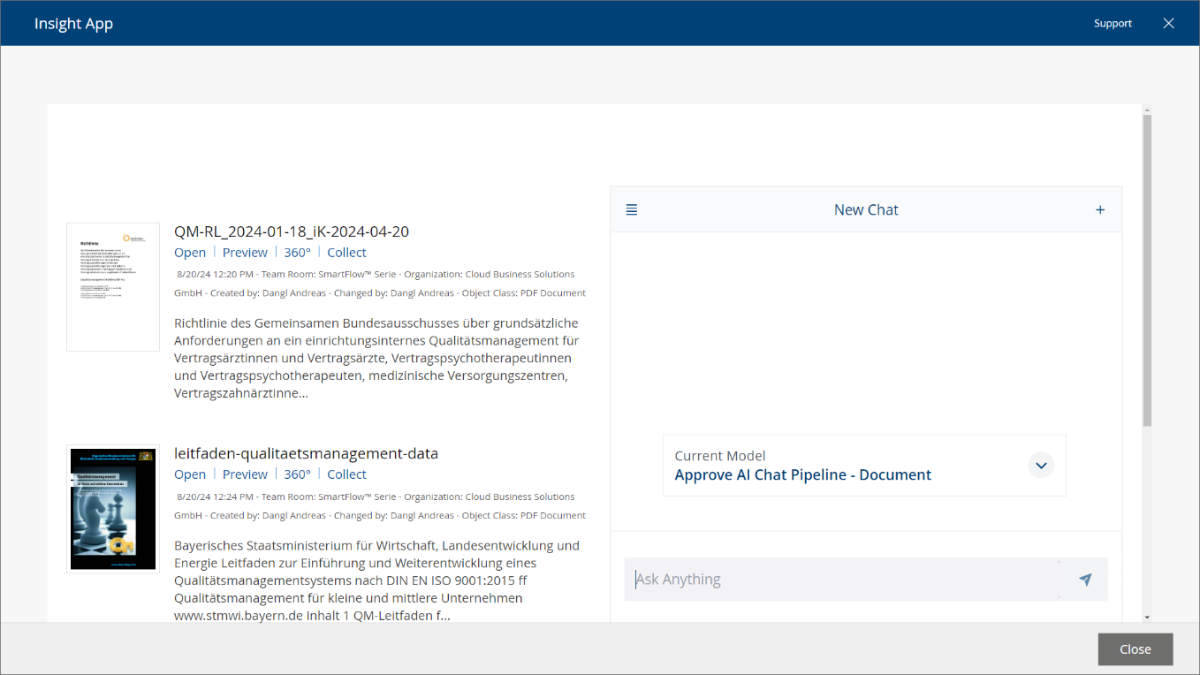Click the vertical scrollbar thumb

(x=1147, y=270)
